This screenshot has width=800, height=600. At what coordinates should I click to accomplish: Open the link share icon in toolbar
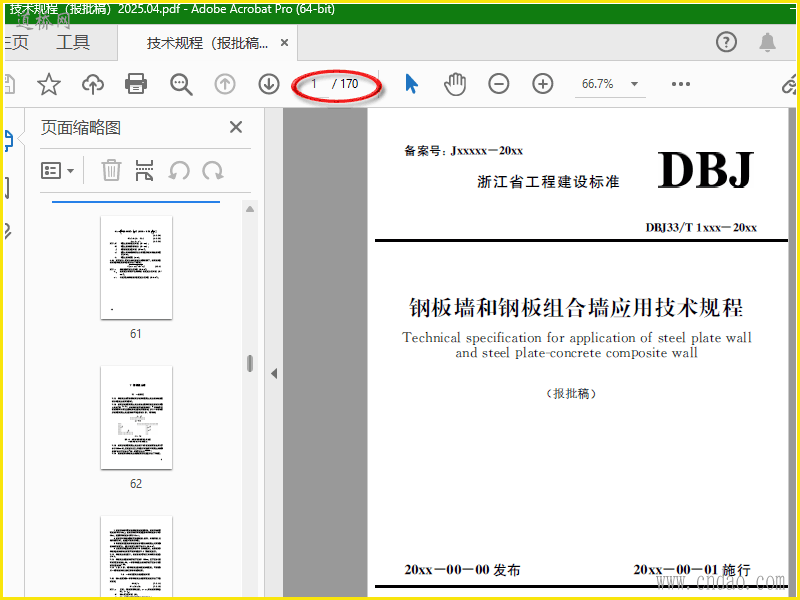click(x=789, y=84)
